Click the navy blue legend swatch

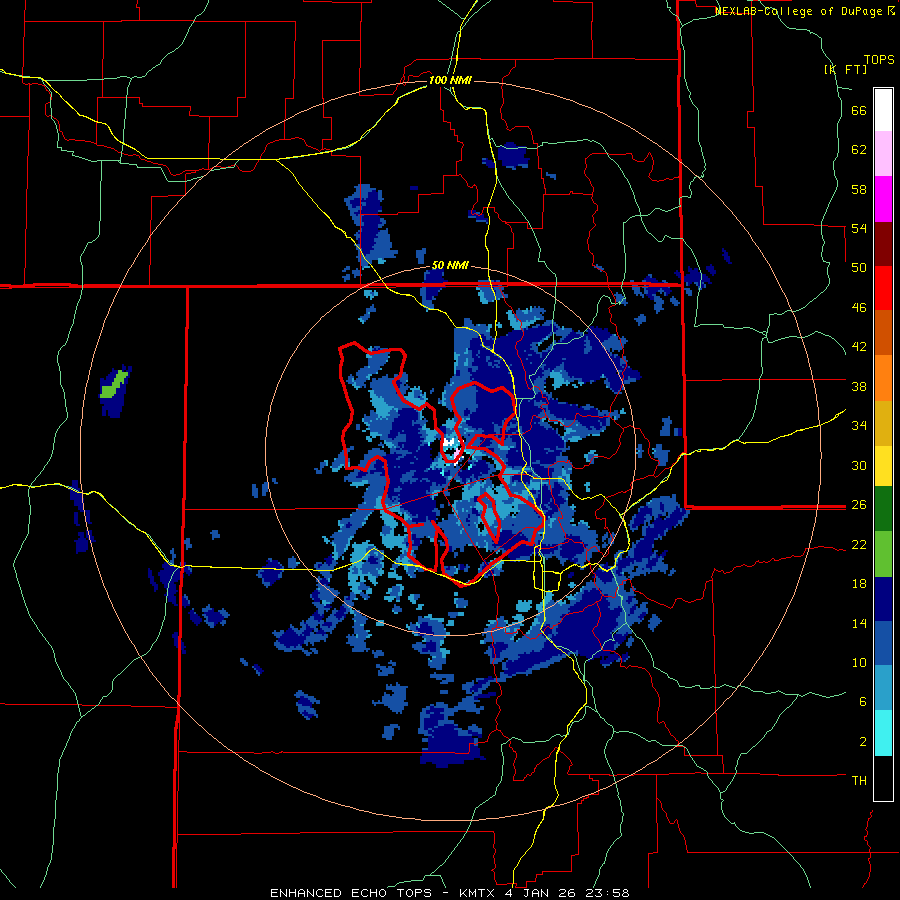coord(883,599)
